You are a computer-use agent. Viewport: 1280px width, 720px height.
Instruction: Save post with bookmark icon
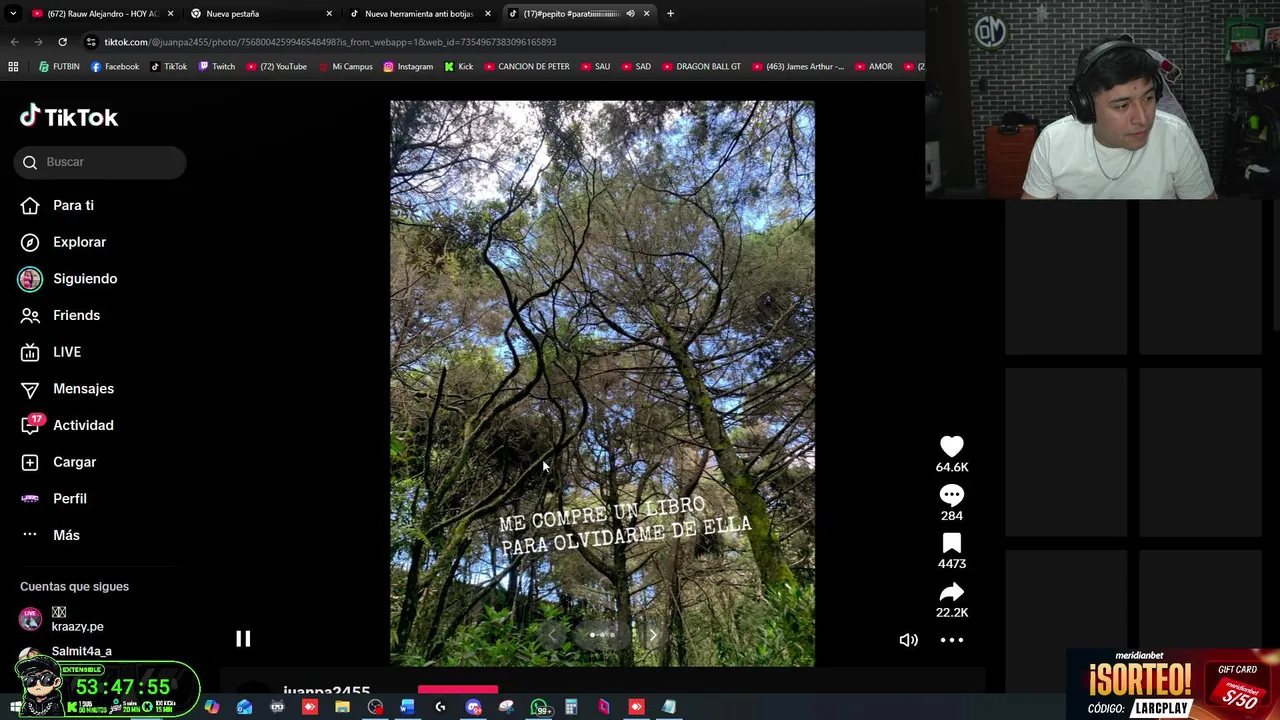pyautogui.click(x=952, y=544)
